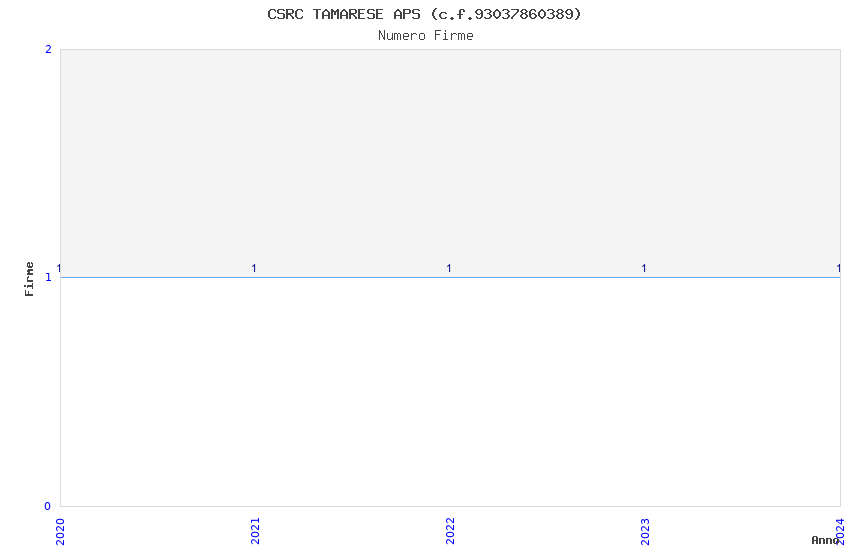This screenshot has width=850, height=550.
Task: Select the 2023 x-axis year label
Action: tap(645, 531)
